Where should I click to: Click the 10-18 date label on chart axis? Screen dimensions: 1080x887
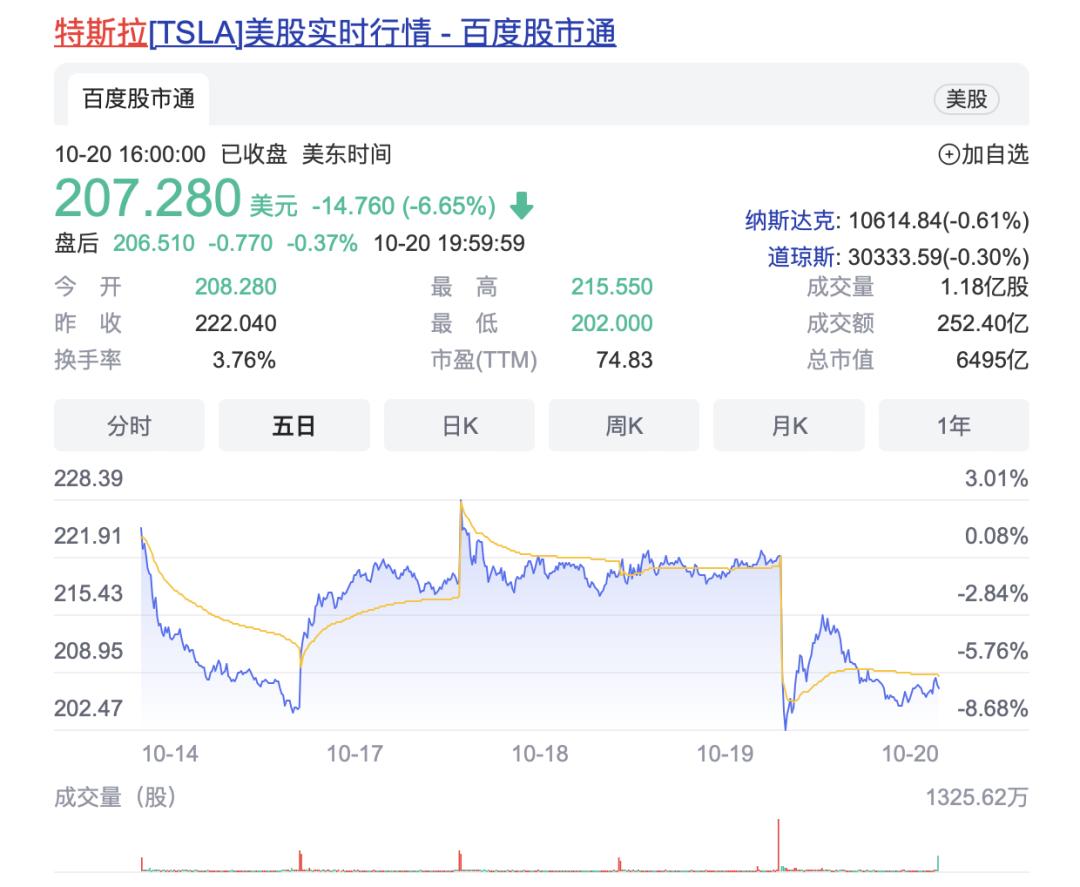tap(540, 753)
